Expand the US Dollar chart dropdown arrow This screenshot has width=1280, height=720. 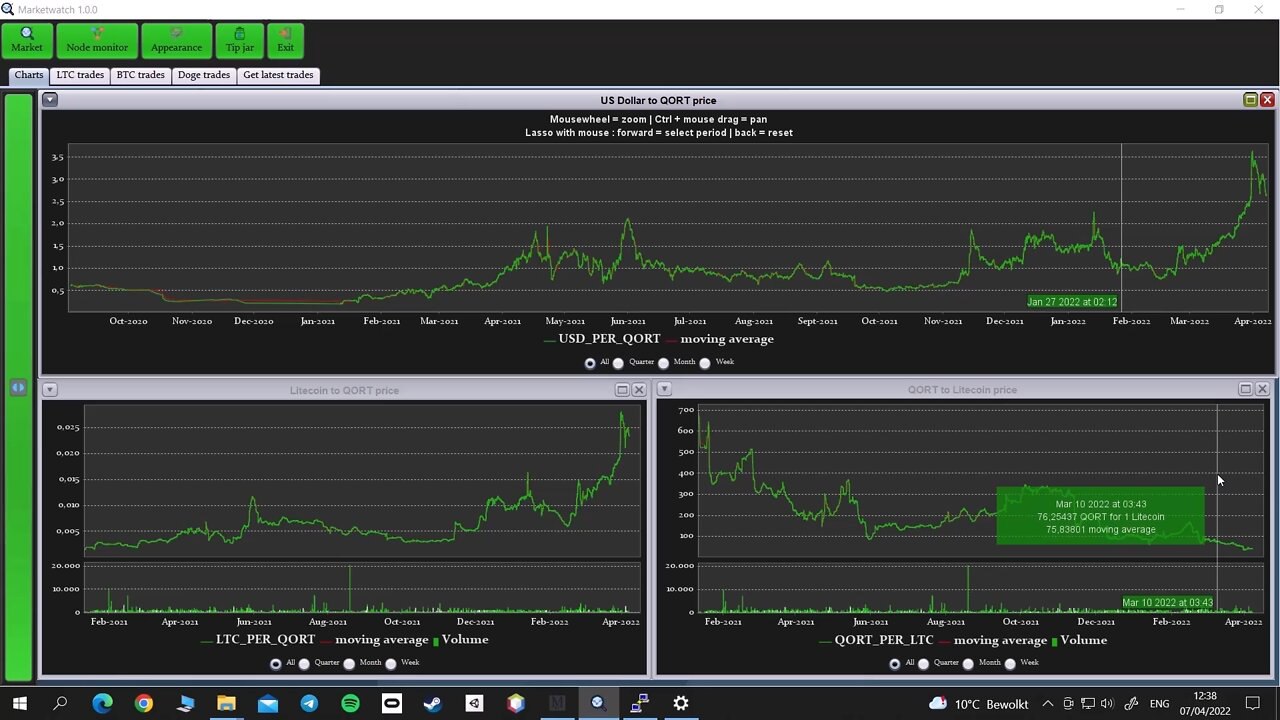coord(49,100)
